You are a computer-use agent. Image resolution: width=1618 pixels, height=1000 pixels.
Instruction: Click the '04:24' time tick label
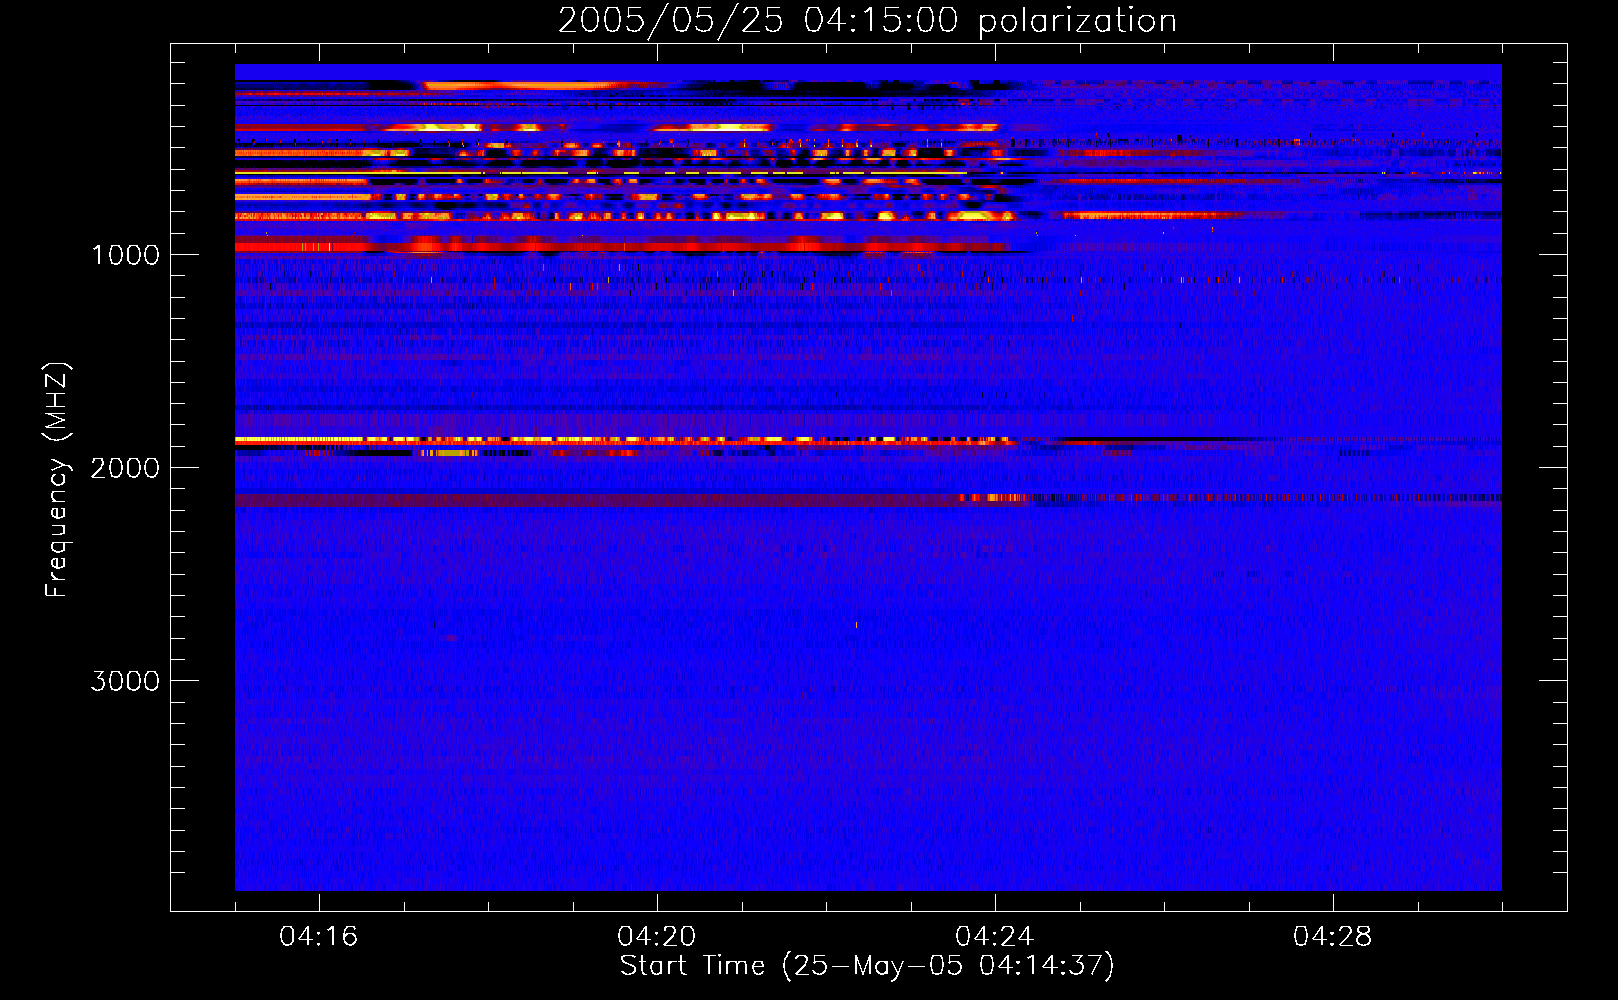994,936
